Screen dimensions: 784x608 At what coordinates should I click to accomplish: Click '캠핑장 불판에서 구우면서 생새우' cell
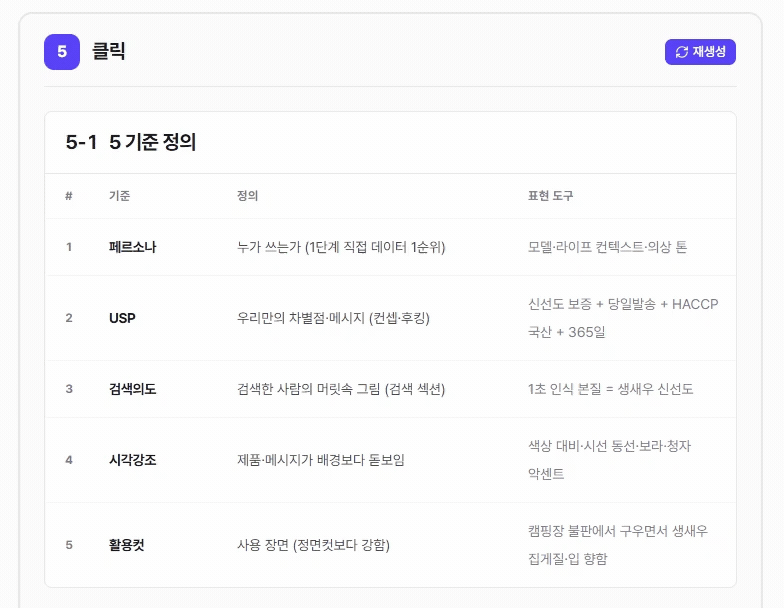[618, 545]
